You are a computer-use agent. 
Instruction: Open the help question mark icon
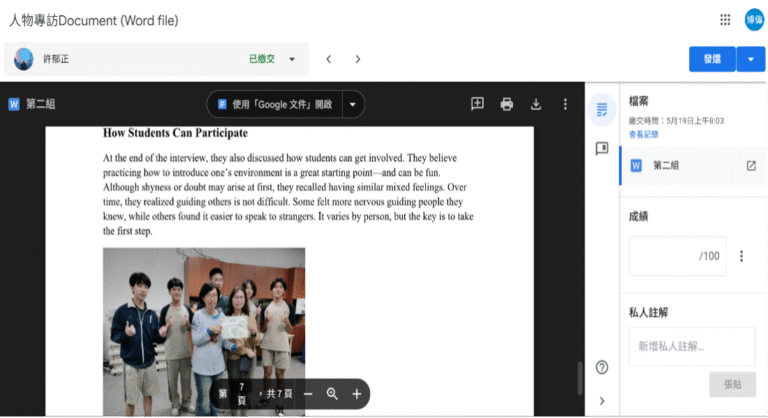coord(602,367)
